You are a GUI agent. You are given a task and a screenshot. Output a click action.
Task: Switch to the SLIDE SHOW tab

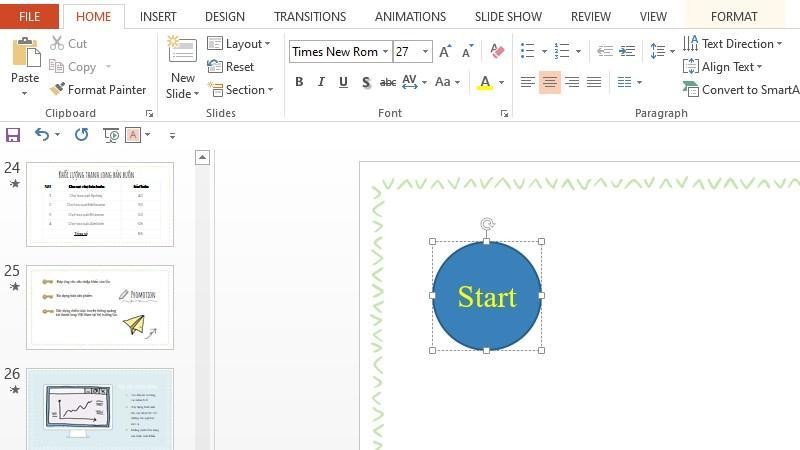point(508,16)
